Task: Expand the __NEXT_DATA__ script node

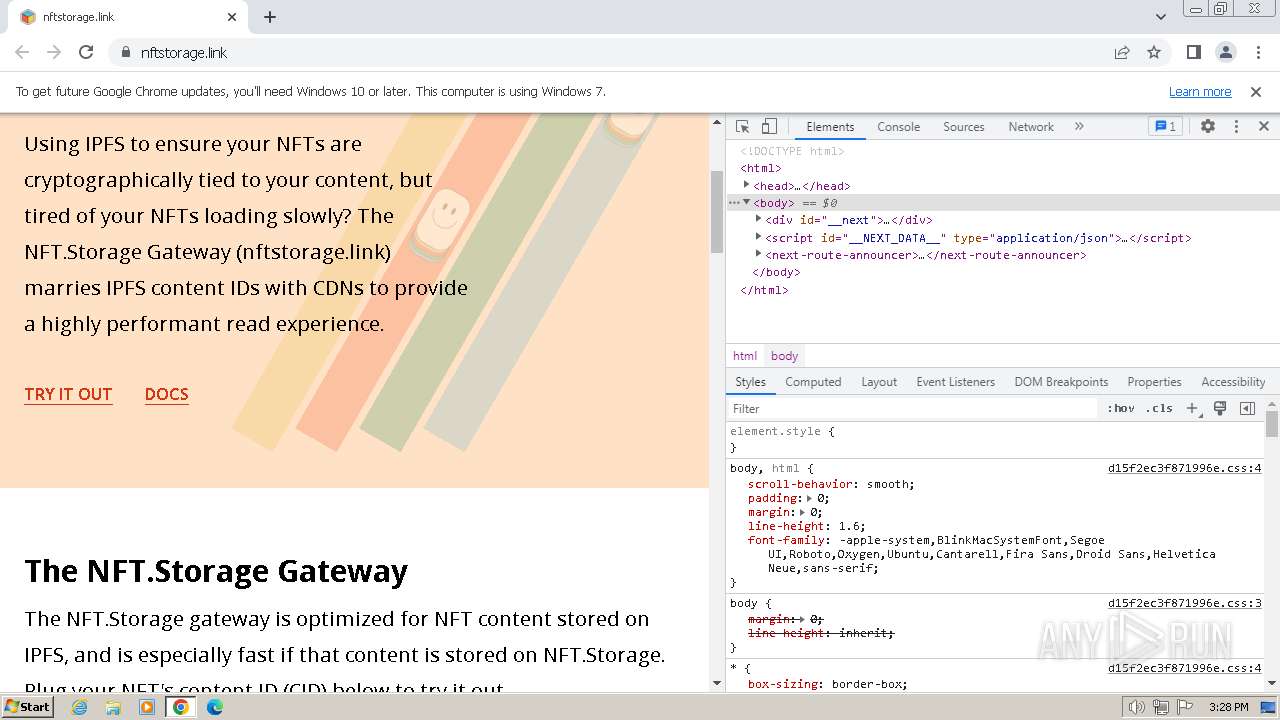Action: (758, 237)
